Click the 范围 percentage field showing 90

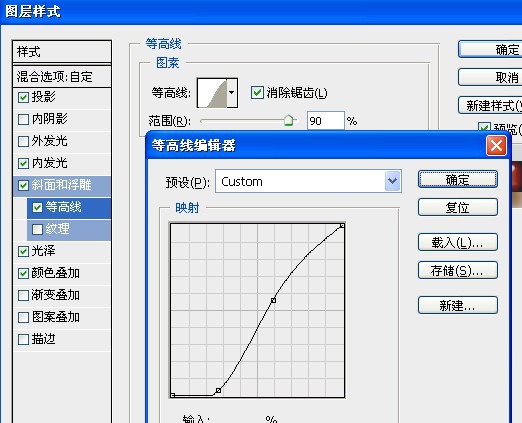[x=325, y=120]
